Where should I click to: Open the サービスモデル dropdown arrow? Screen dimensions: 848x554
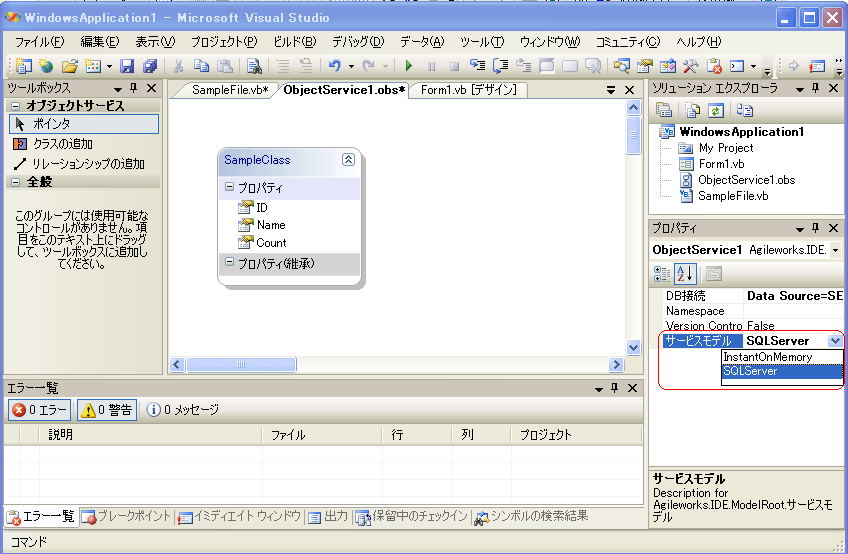pyautogui.click(x=835, y=341)
